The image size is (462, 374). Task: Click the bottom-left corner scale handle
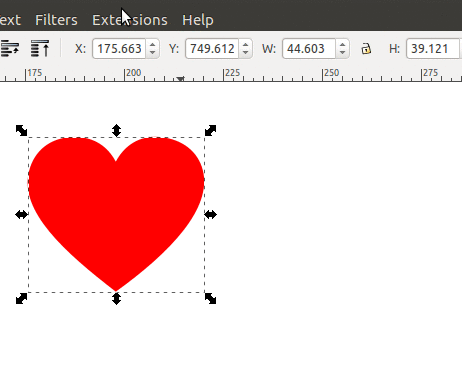[x=22, y=298]
